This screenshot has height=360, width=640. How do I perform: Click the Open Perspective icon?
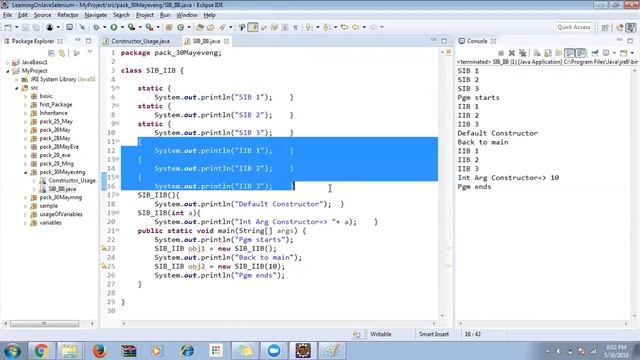click(x=605, y=27)
